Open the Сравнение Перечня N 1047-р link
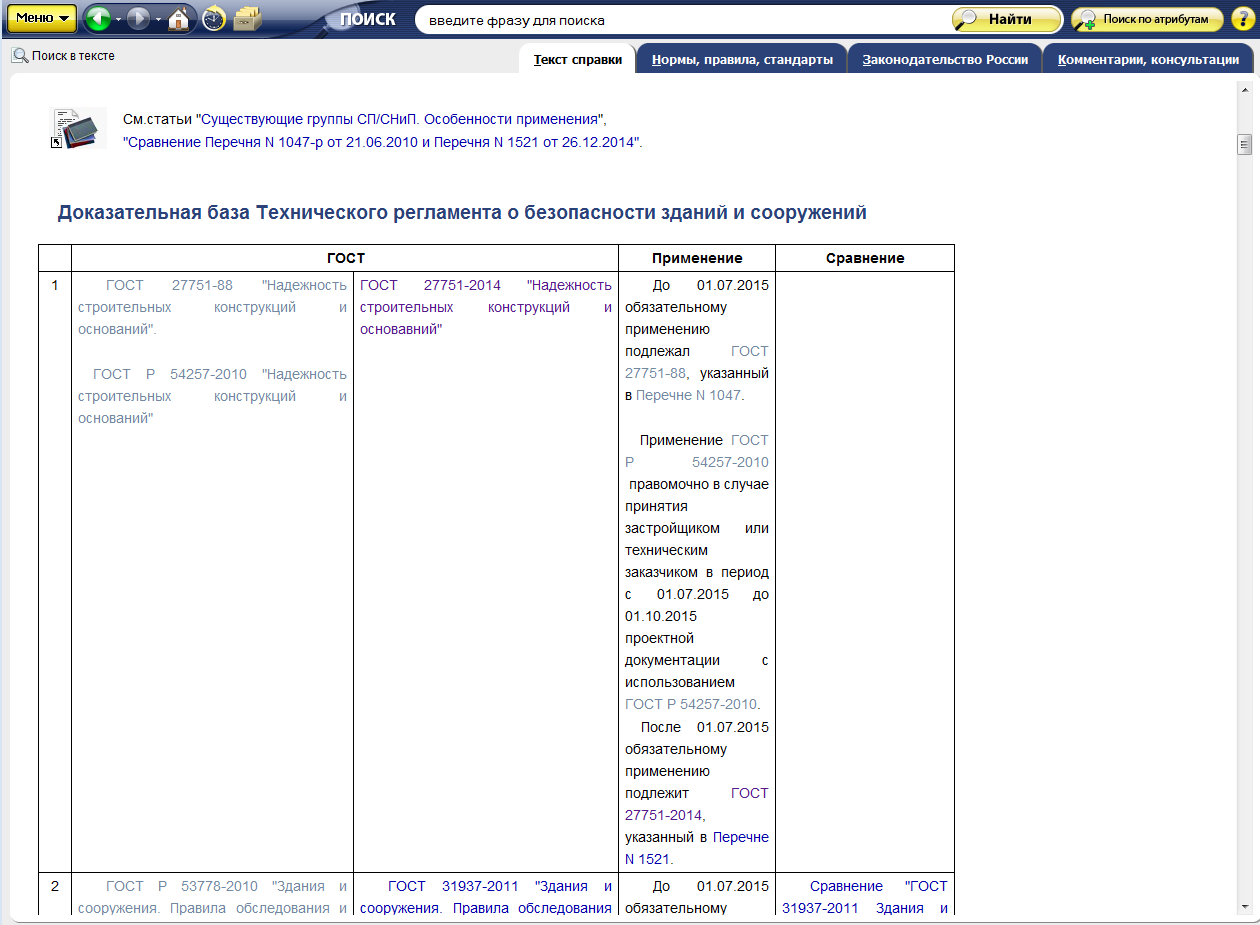 coord(380,142)
